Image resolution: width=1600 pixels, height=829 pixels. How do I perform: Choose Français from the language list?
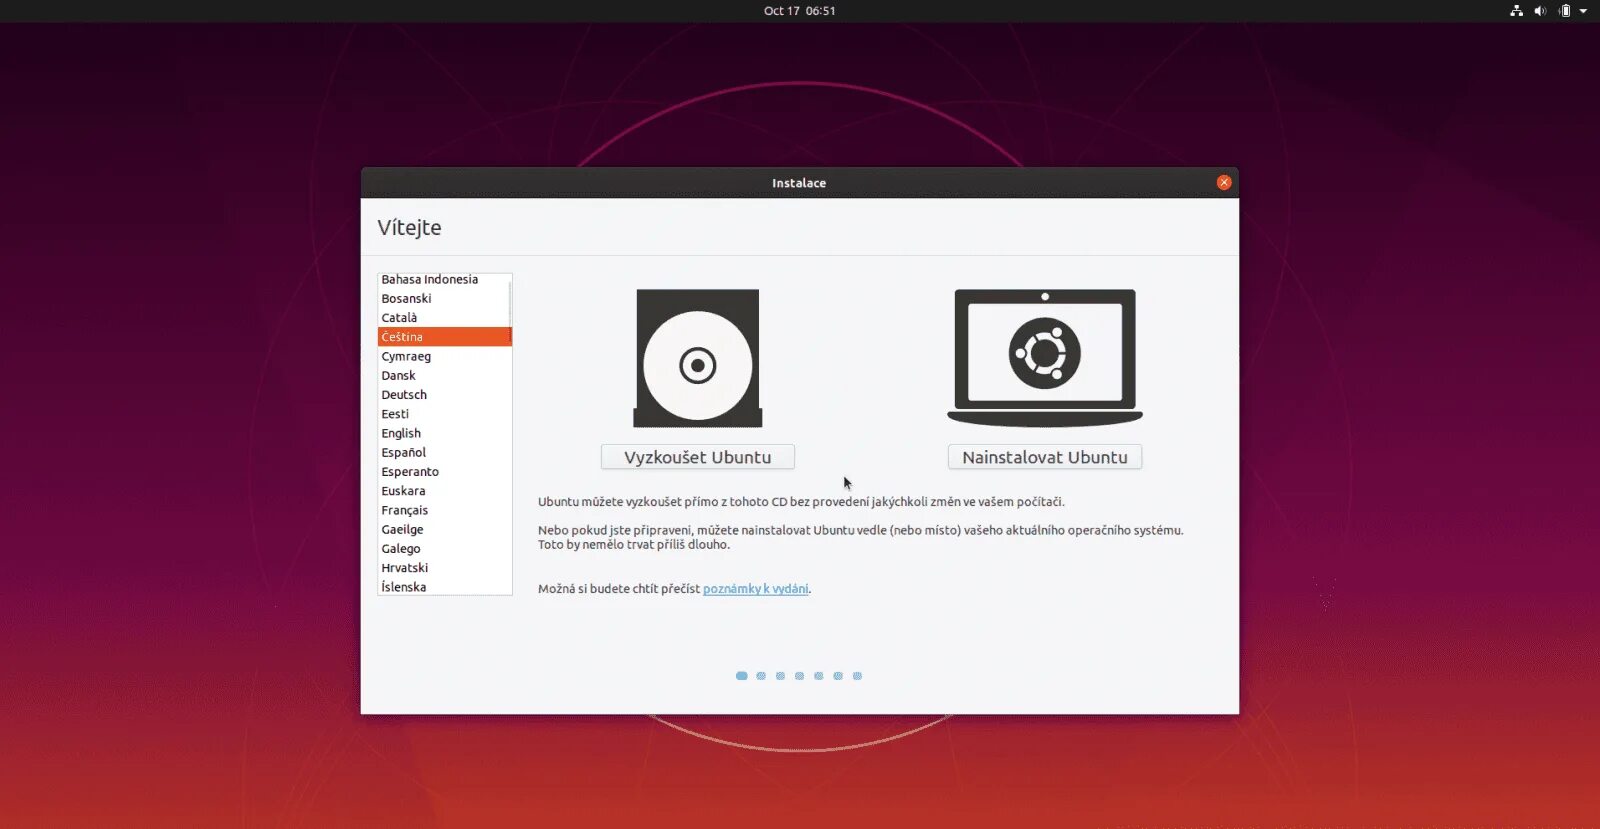coord(444,510)
